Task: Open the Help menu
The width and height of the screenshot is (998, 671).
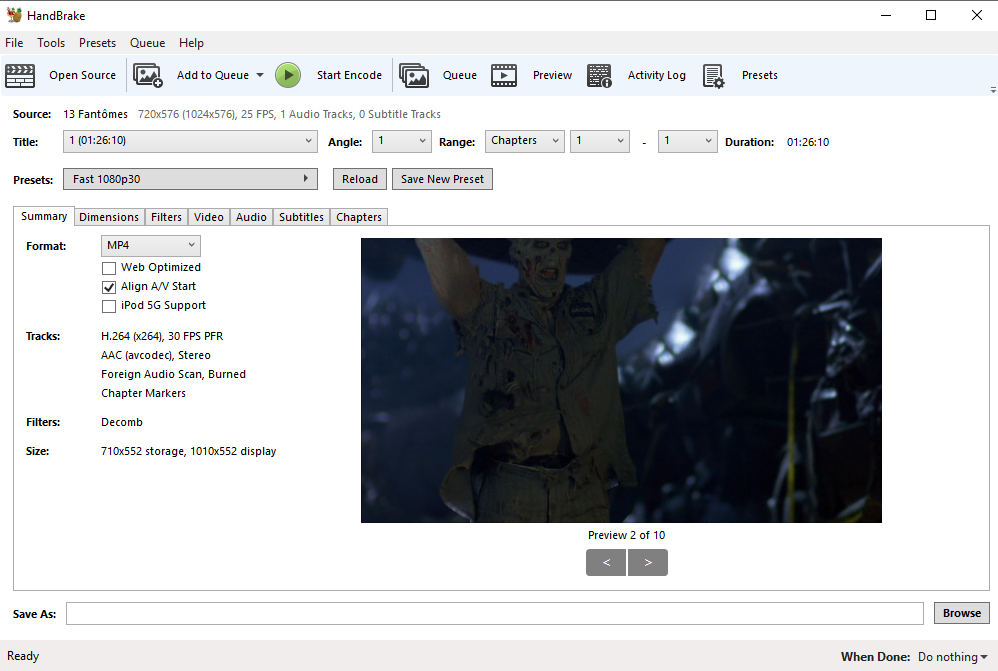Action: pos(191,43)
